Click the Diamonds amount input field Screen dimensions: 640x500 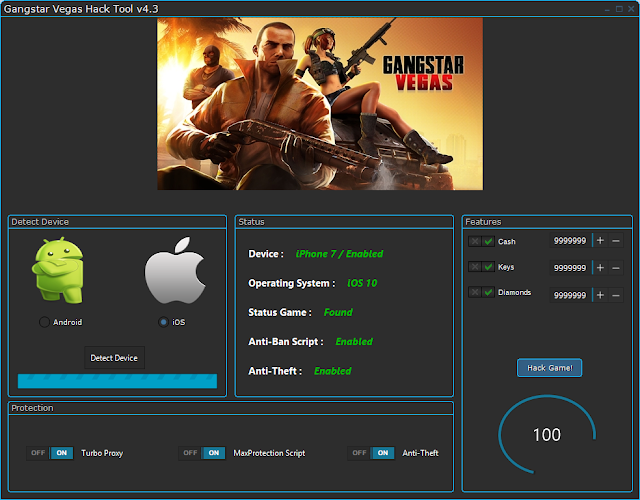[x=570, y=295]
